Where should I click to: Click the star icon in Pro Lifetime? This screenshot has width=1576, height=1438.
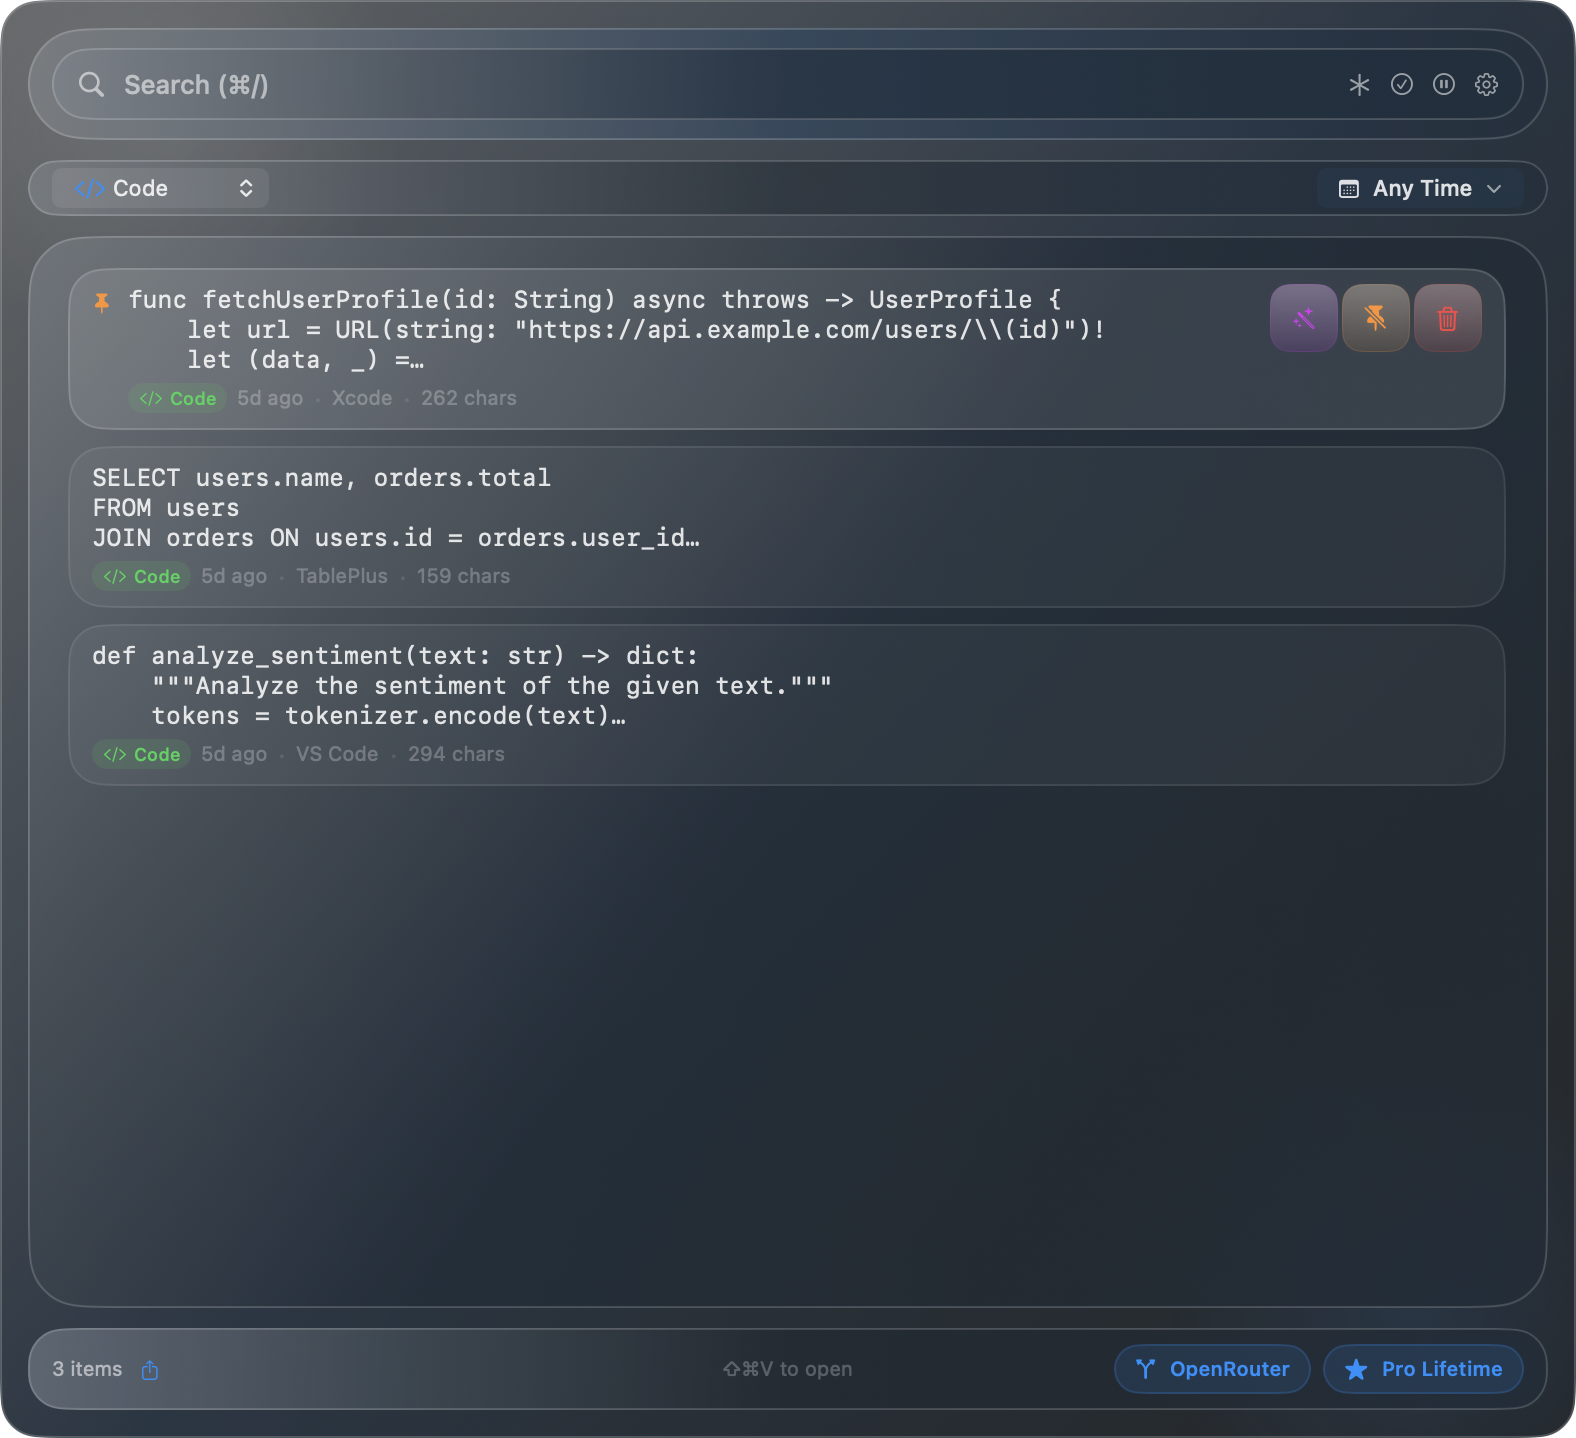(1356, 1369)
